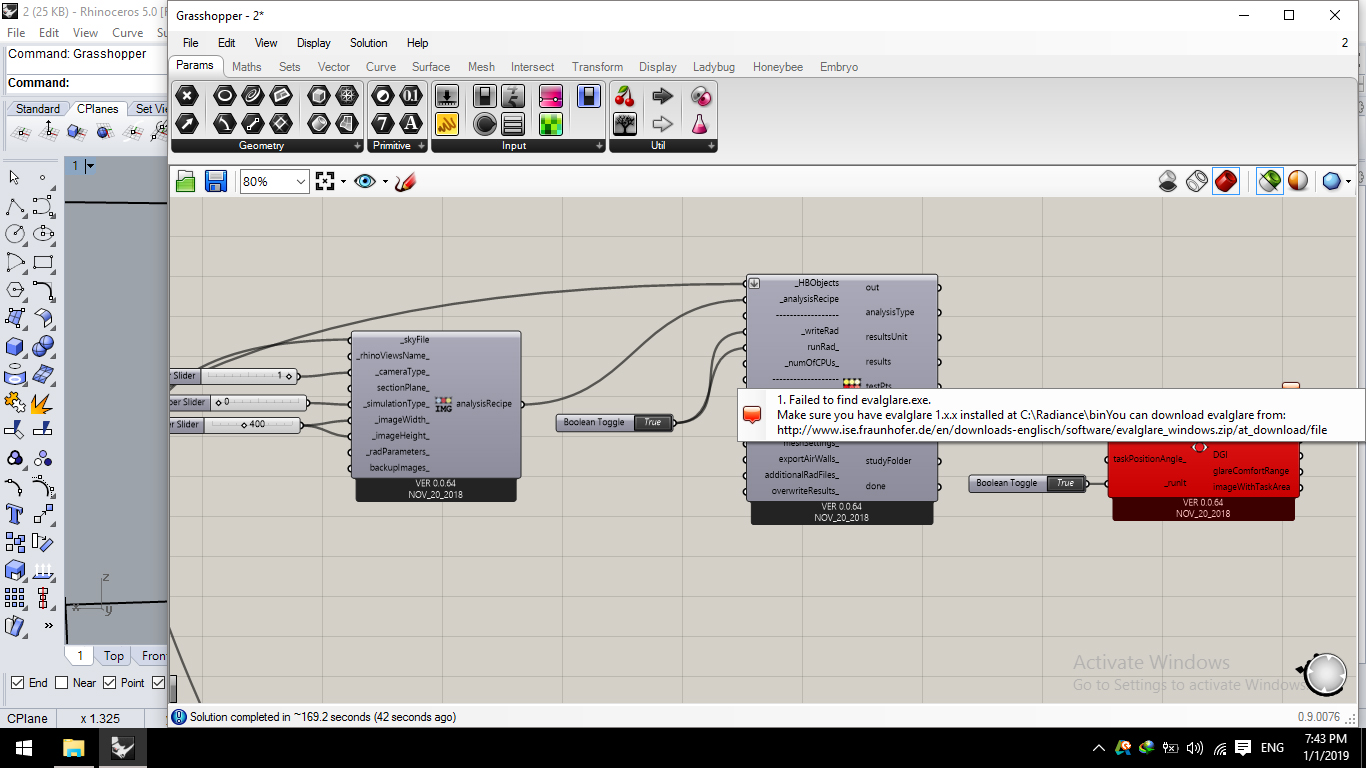1366x768 pixels.
Task: Toggle the Boolean Toggle wired to _runIt
Action: click(x=1027, y=484)
